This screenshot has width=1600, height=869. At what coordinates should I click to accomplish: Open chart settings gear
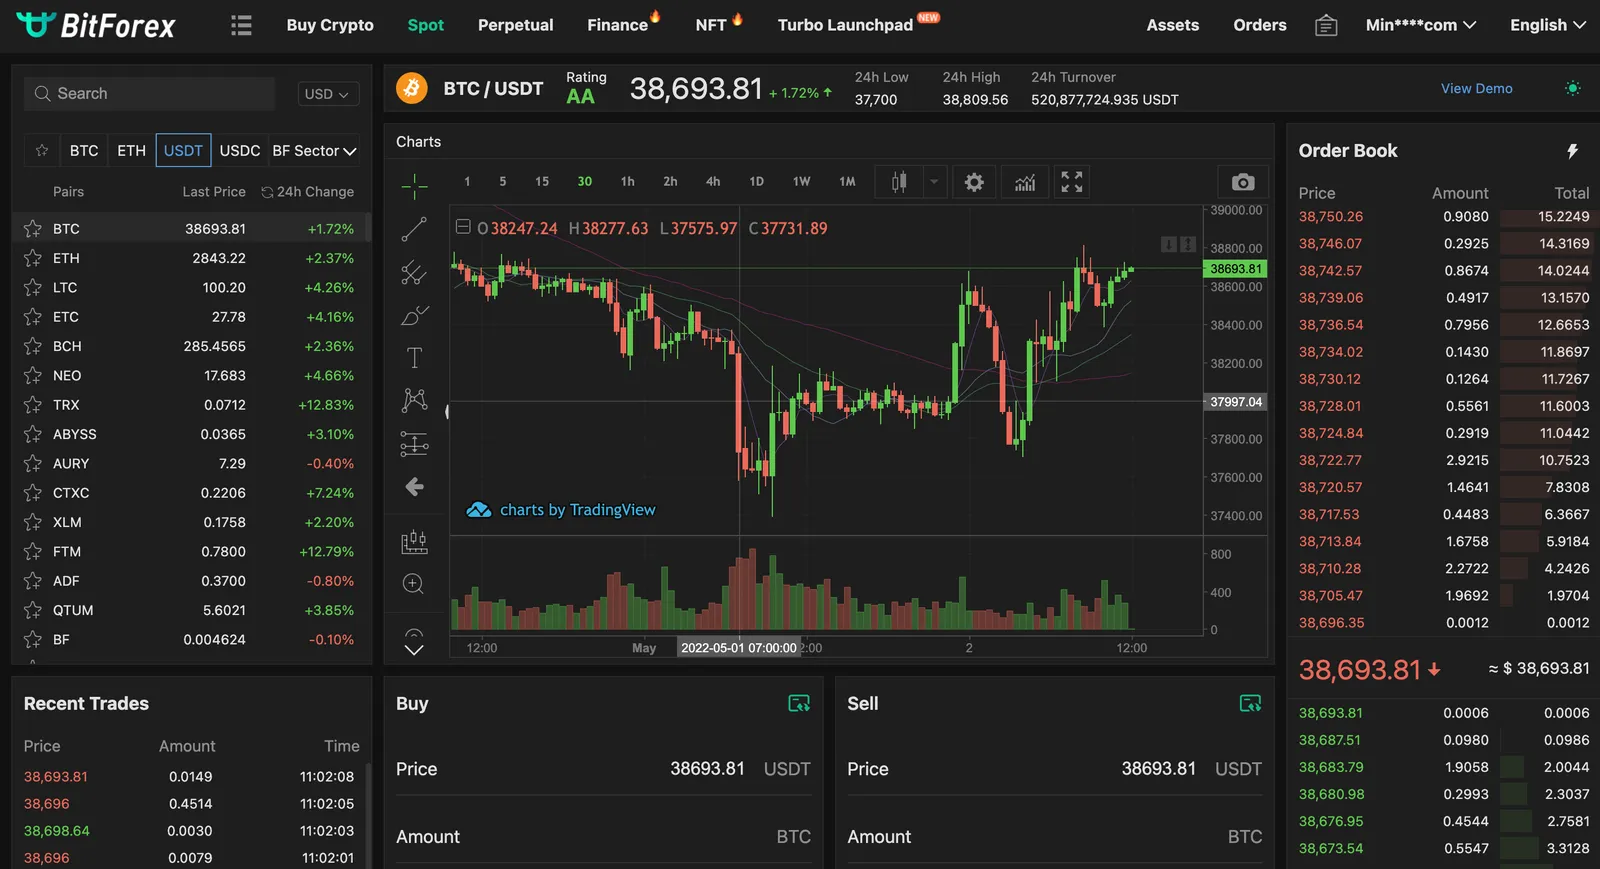pos(974,182)
